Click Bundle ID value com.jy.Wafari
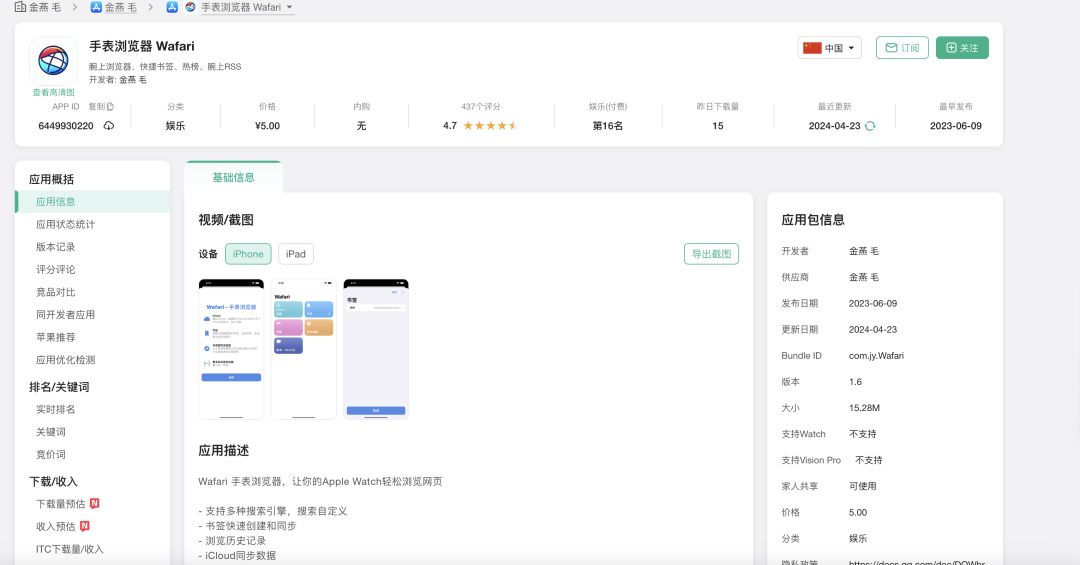Image resolution: width=1080 pixels, height=565 pixels. [876, 356]
